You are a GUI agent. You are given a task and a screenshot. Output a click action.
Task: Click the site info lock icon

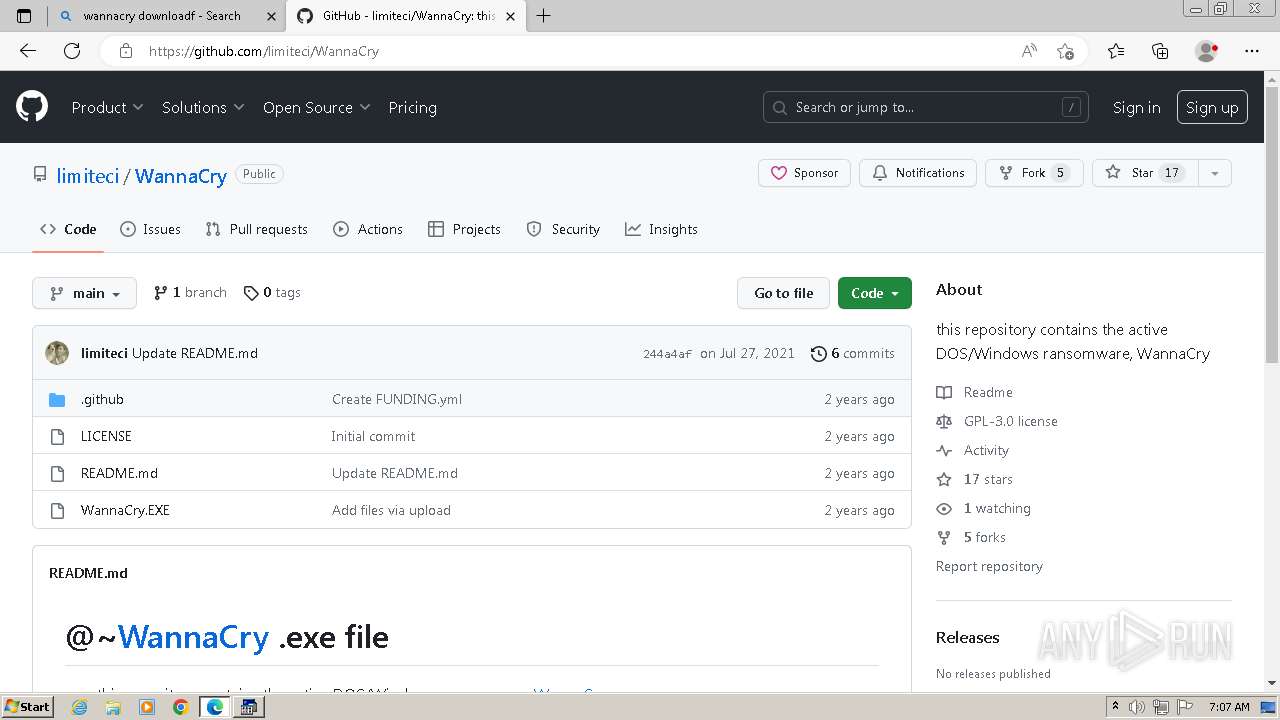pyautogui.click(x=126, y=51)
